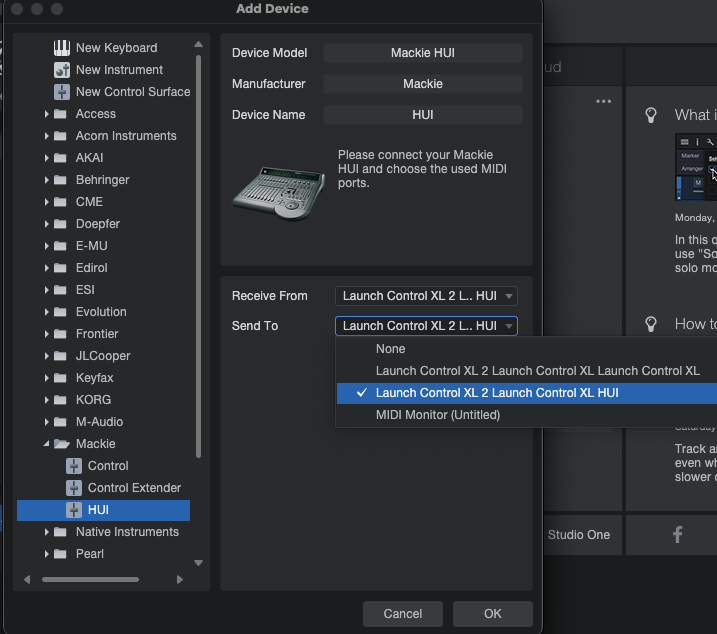Click Studio One link in background window
Image resolution: width=717 pixels, height=634 pixels.
[x=578, y=535]
